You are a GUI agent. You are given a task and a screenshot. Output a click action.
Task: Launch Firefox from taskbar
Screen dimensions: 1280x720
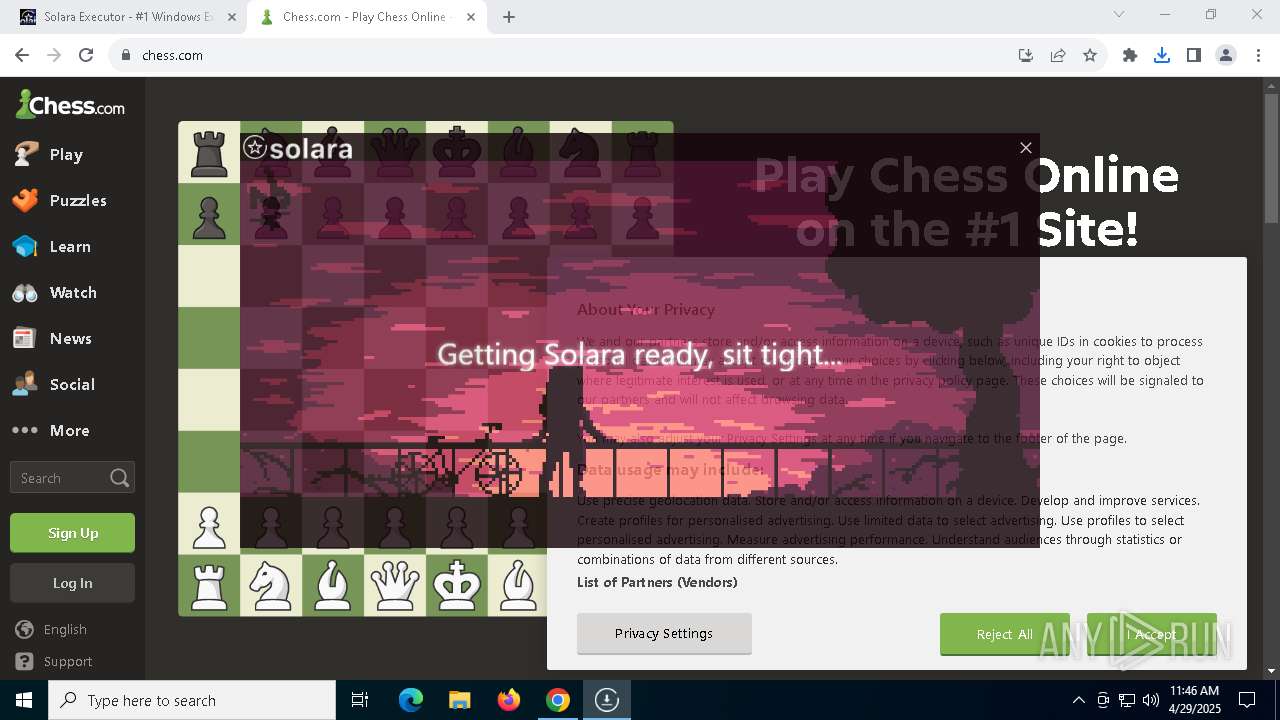tap(508, 700)
